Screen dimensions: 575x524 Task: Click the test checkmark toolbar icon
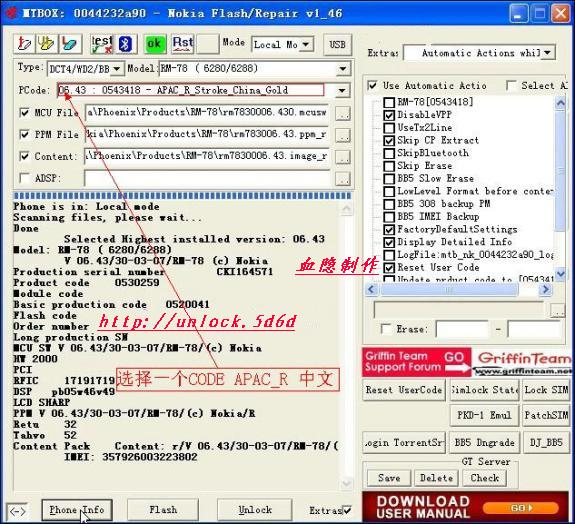(102, 44)
